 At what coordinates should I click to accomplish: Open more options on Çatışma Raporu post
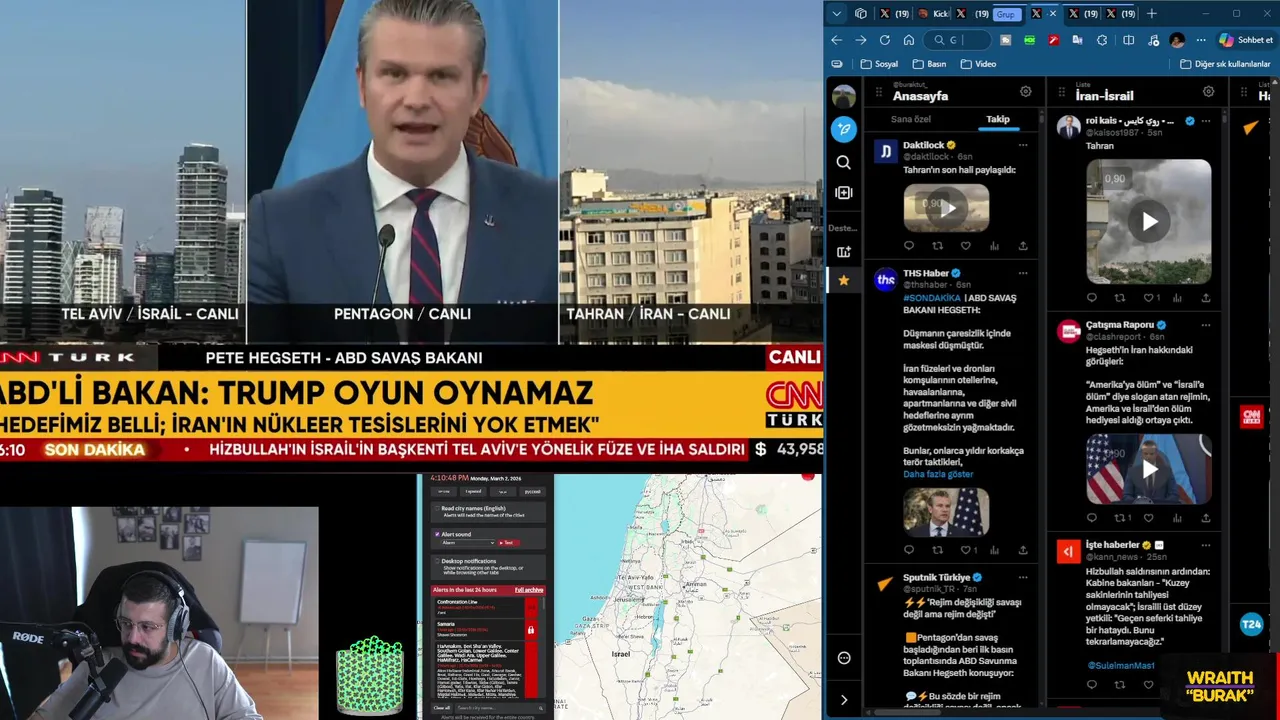(x=1206, y=325)
